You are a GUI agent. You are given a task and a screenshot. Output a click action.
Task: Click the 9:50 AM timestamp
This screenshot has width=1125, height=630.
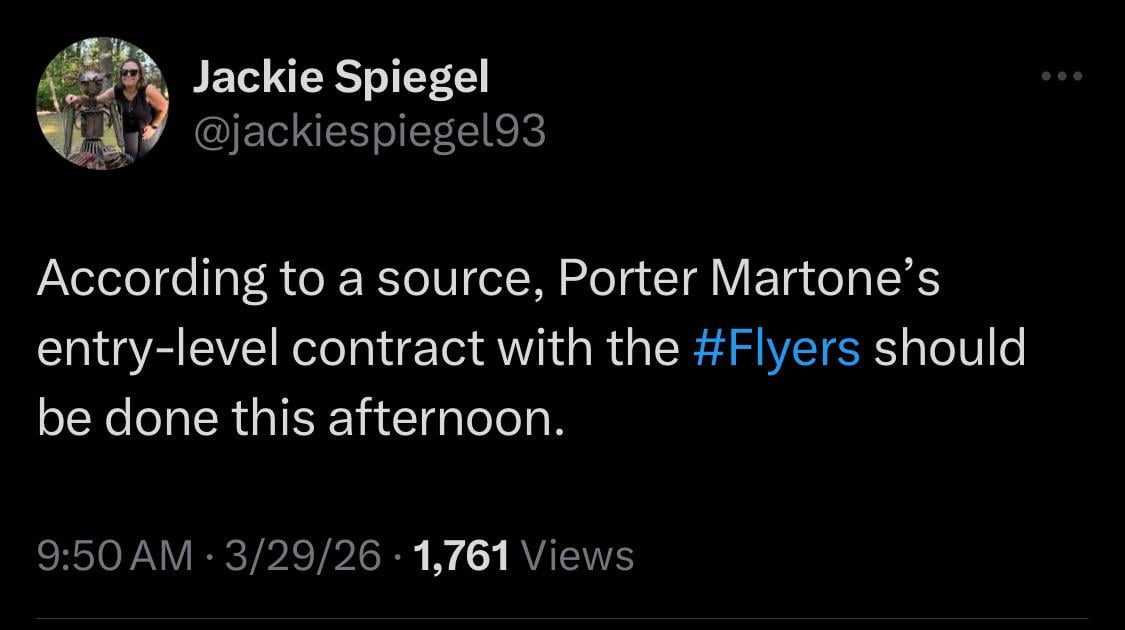pos(115,555)
